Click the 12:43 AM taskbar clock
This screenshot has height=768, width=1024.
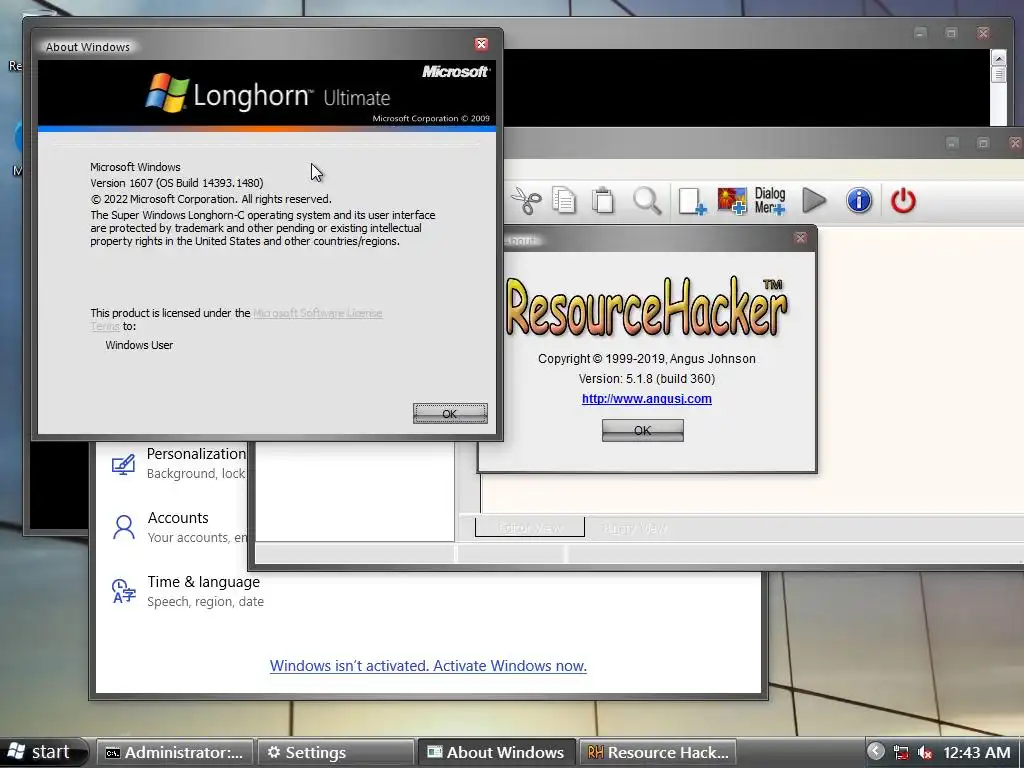point(976,753)
